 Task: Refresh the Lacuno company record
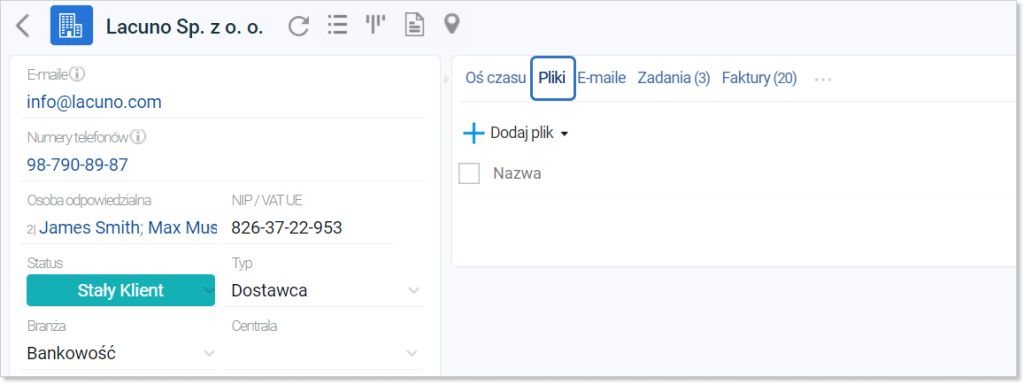tap(298, 26)
